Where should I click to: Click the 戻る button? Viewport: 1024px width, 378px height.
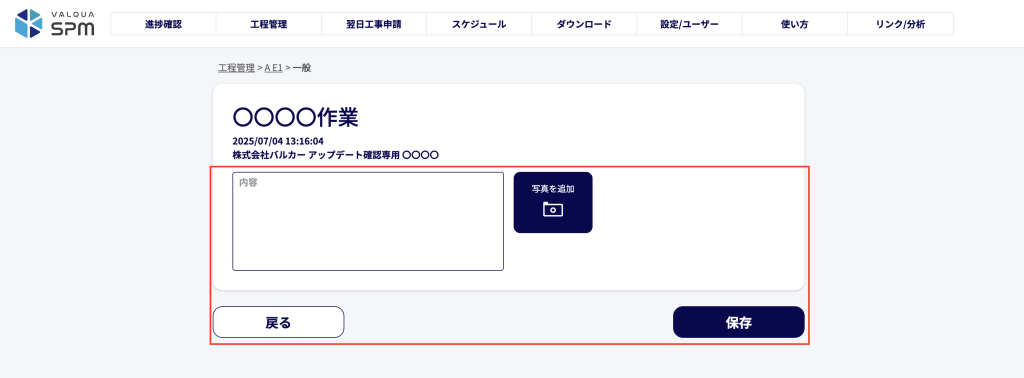278,322
